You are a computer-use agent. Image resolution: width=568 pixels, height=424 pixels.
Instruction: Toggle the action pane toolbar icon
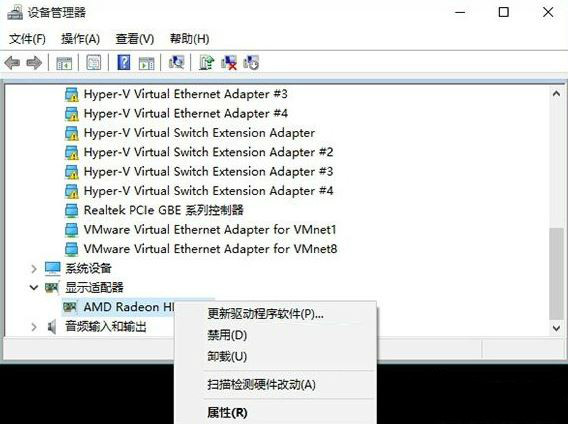[x=146, y=63]
